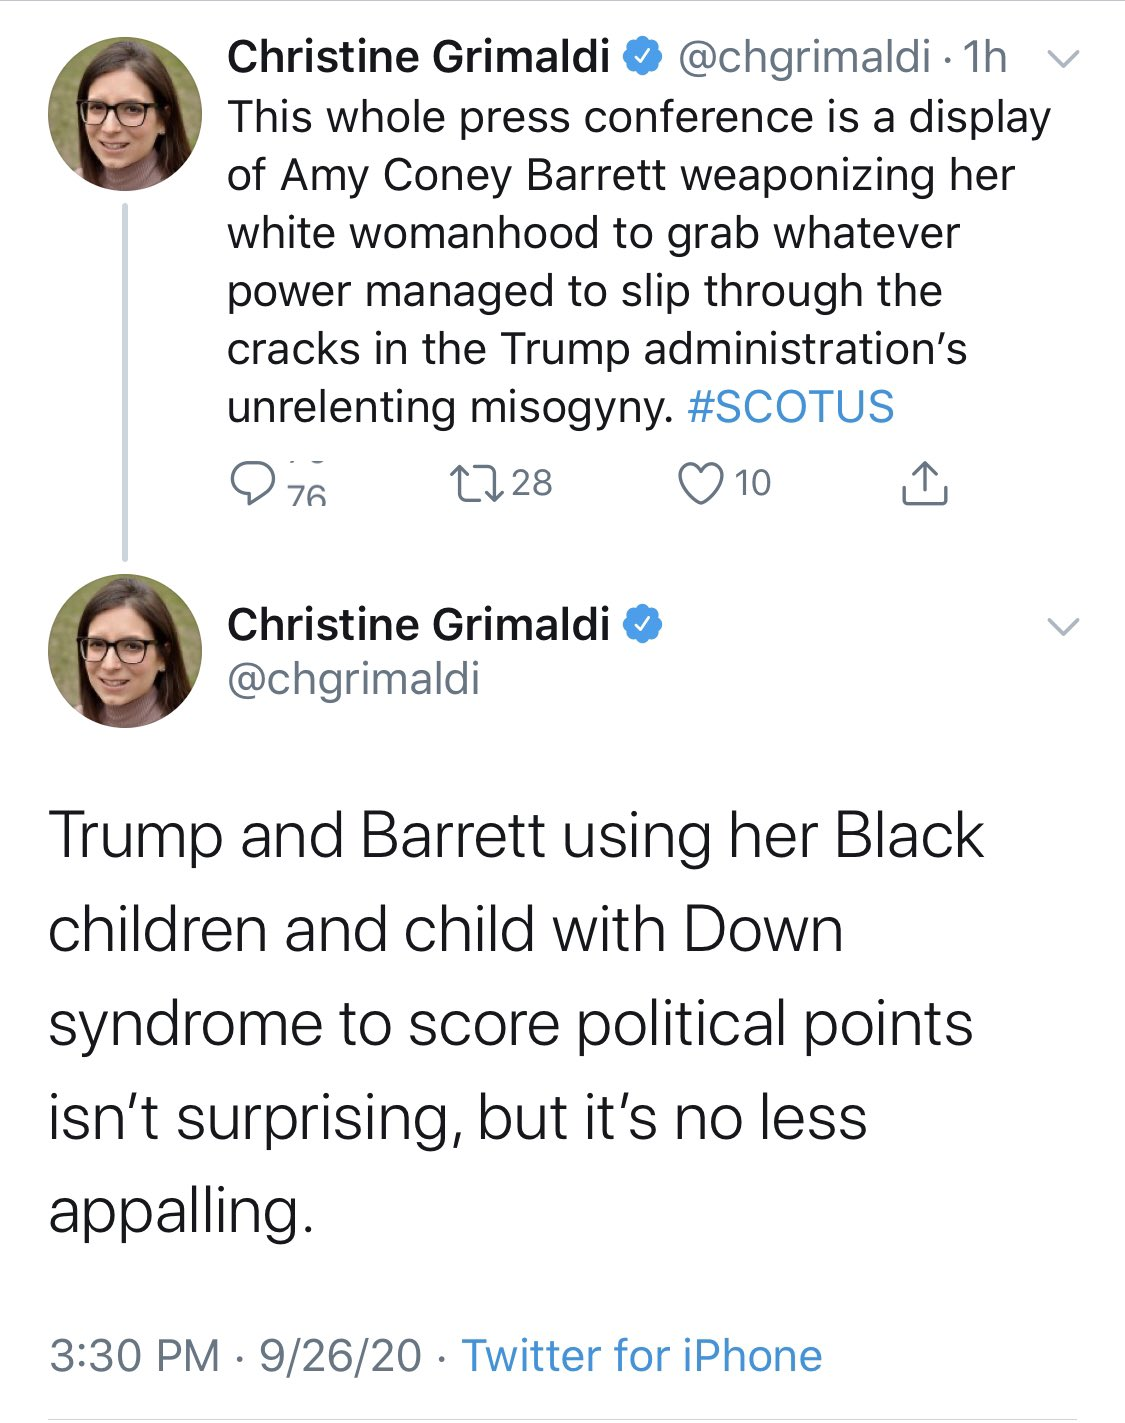Open the top tweet's profile picture

click(x=125, y=114)
